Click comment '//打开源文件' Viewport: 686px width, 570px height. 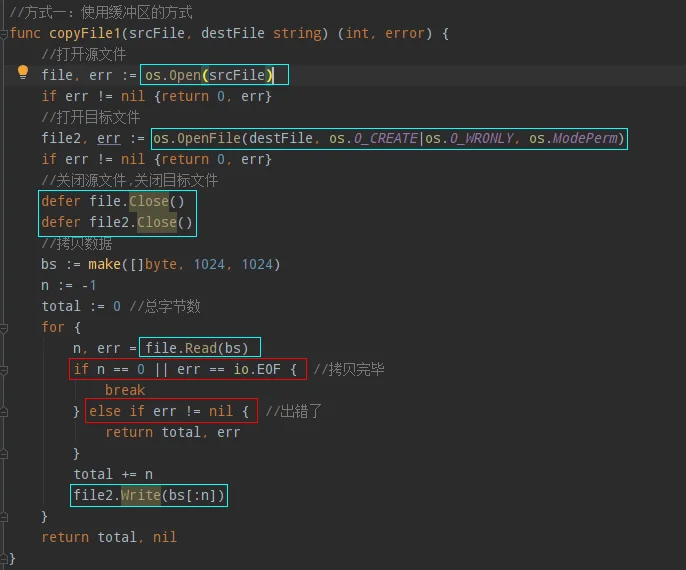click(84, 54)
